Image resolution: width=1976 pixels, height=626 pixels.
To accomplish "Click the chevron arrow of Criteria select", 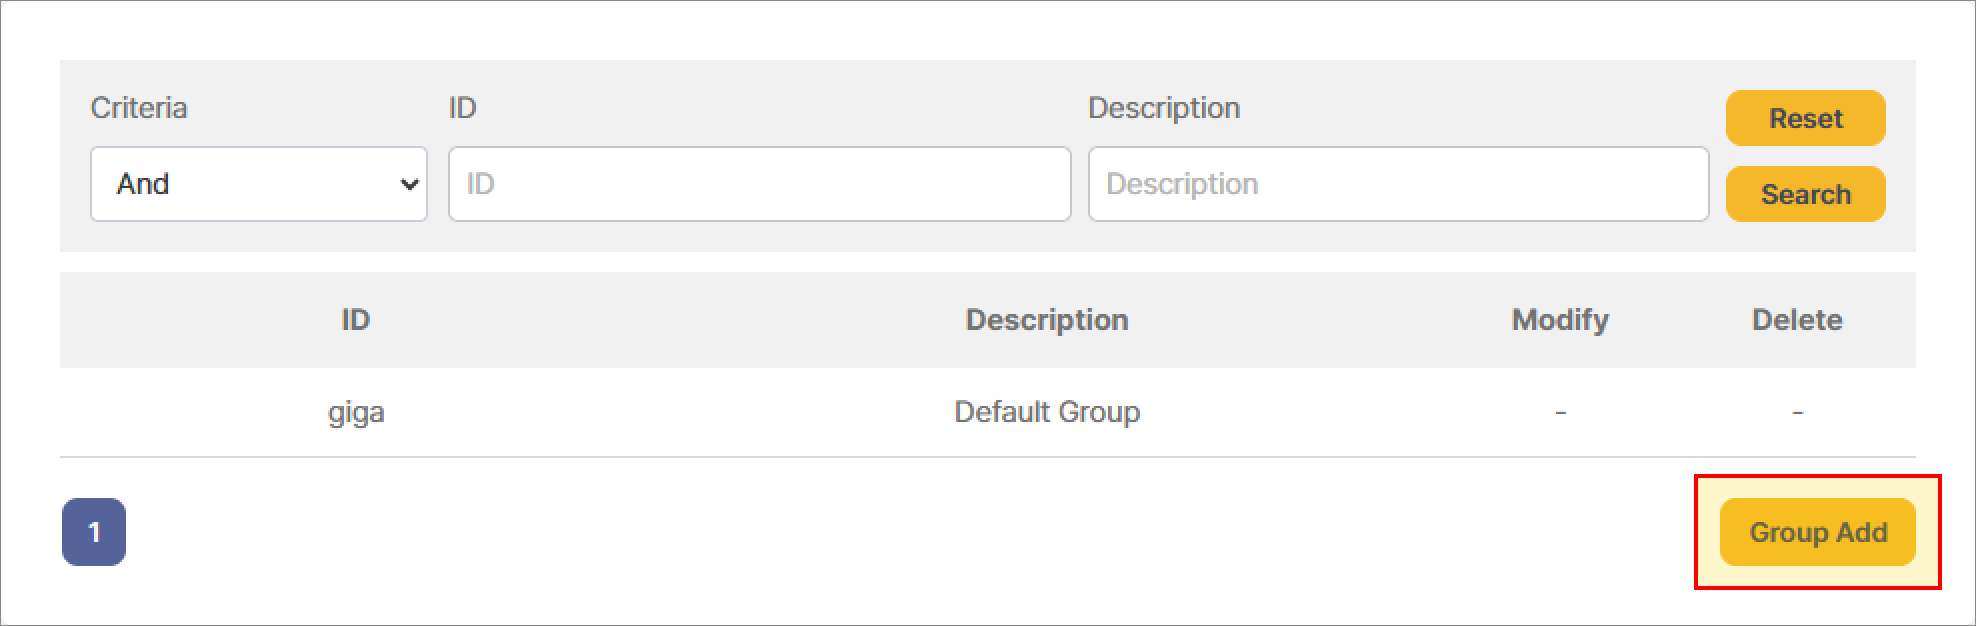I will pos(408,184).
